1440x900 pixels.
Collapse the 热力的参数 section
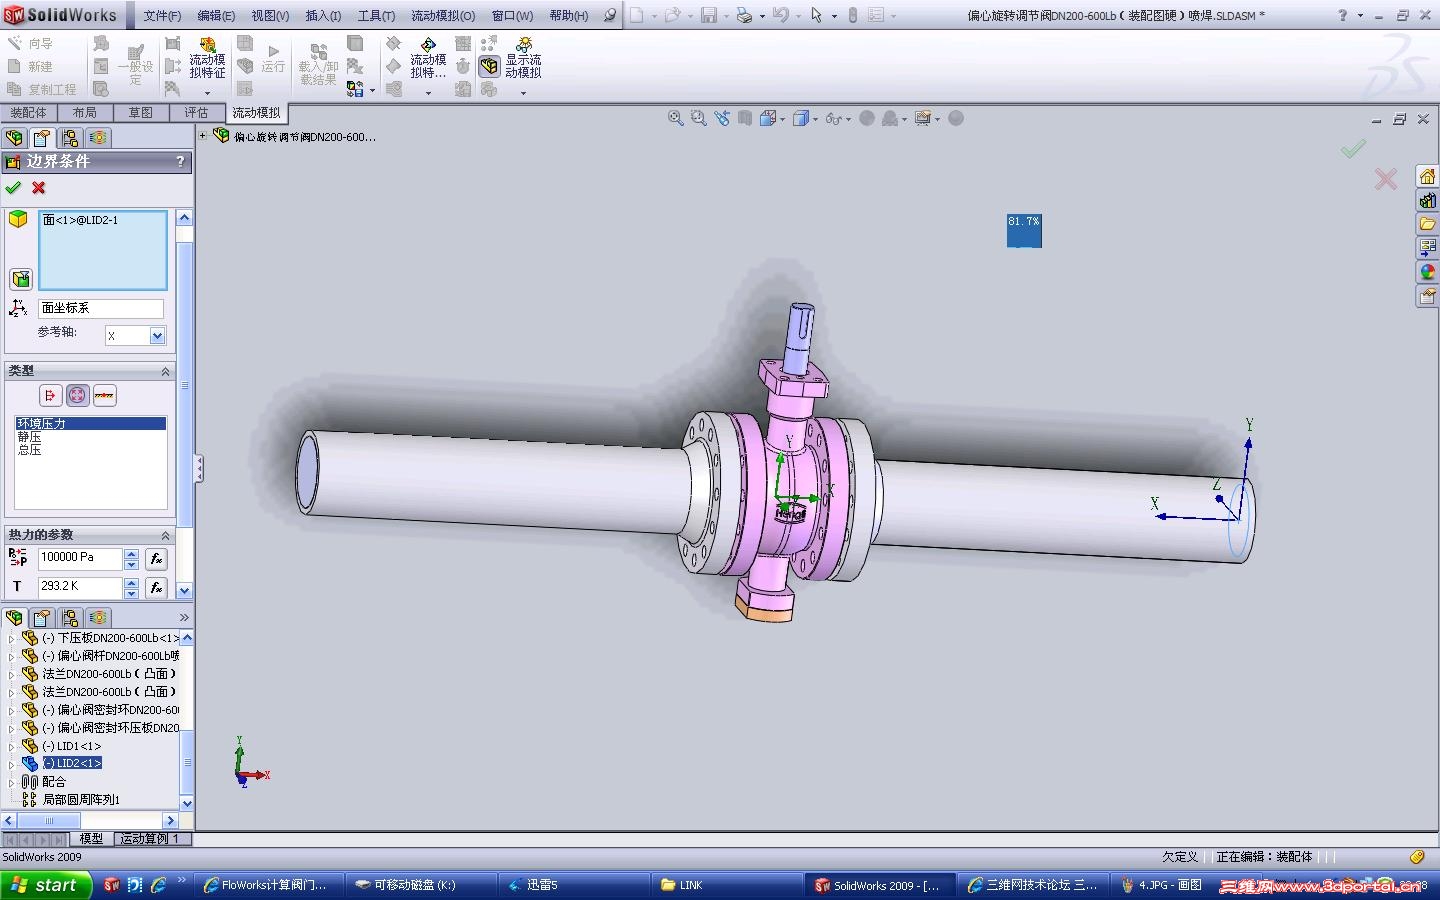[166, 535]
